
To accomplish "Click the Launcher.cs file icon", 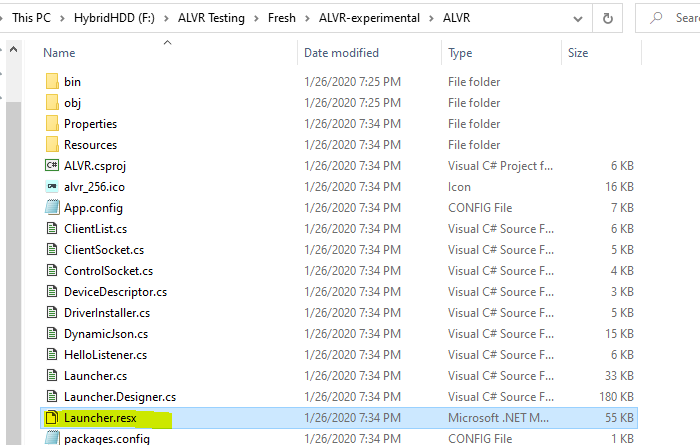I will pyautogui.click(x=52, y=375).
